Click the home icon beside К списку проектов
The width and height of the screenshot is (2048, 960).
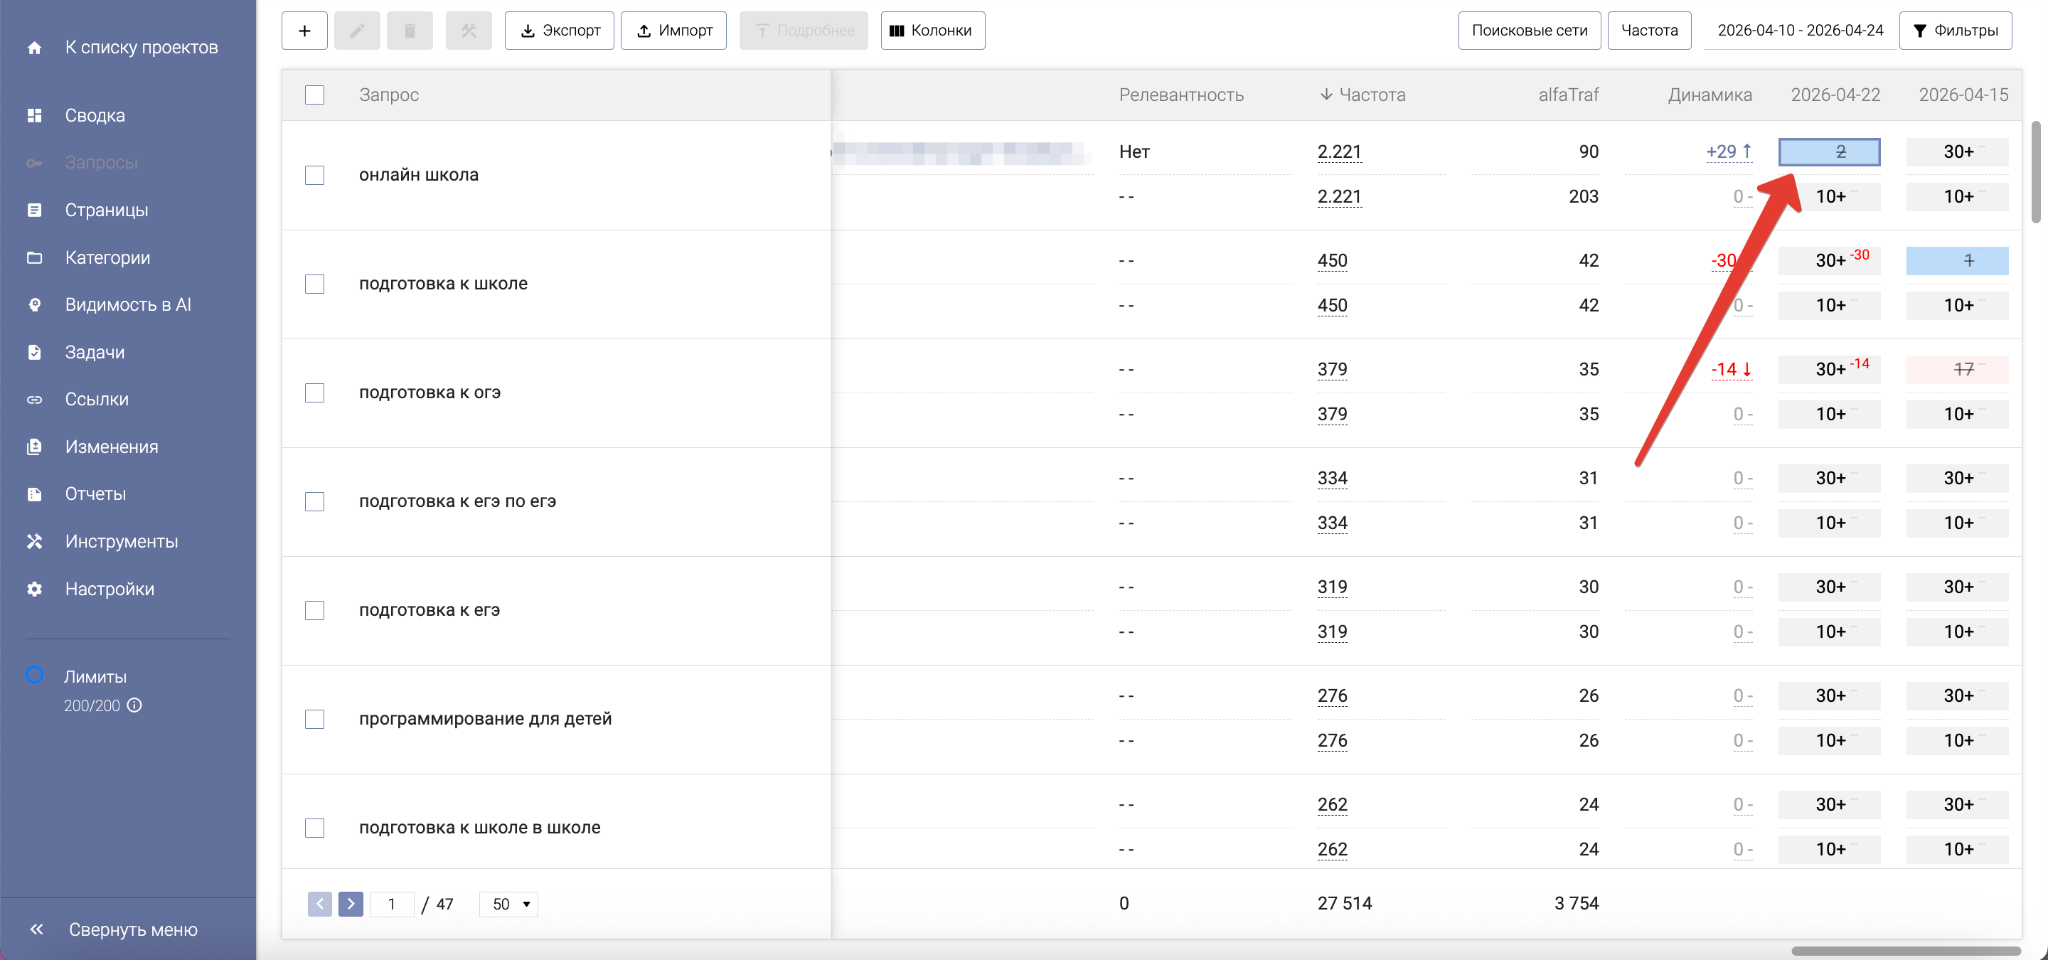[x=35, y=48]
